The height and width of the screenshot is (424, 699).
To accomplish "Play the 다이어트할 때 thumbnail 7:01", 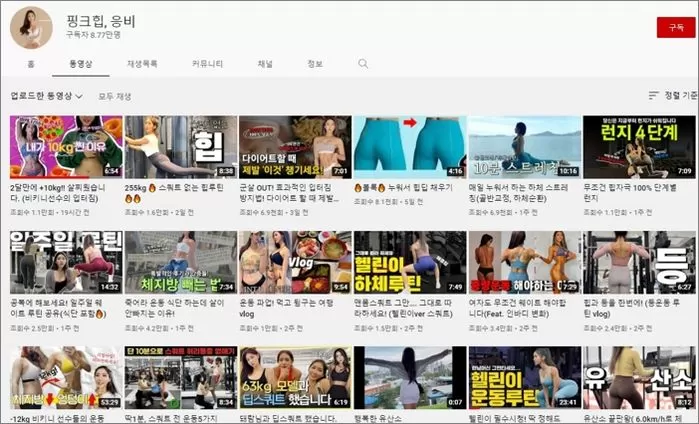I will (295, 147).
